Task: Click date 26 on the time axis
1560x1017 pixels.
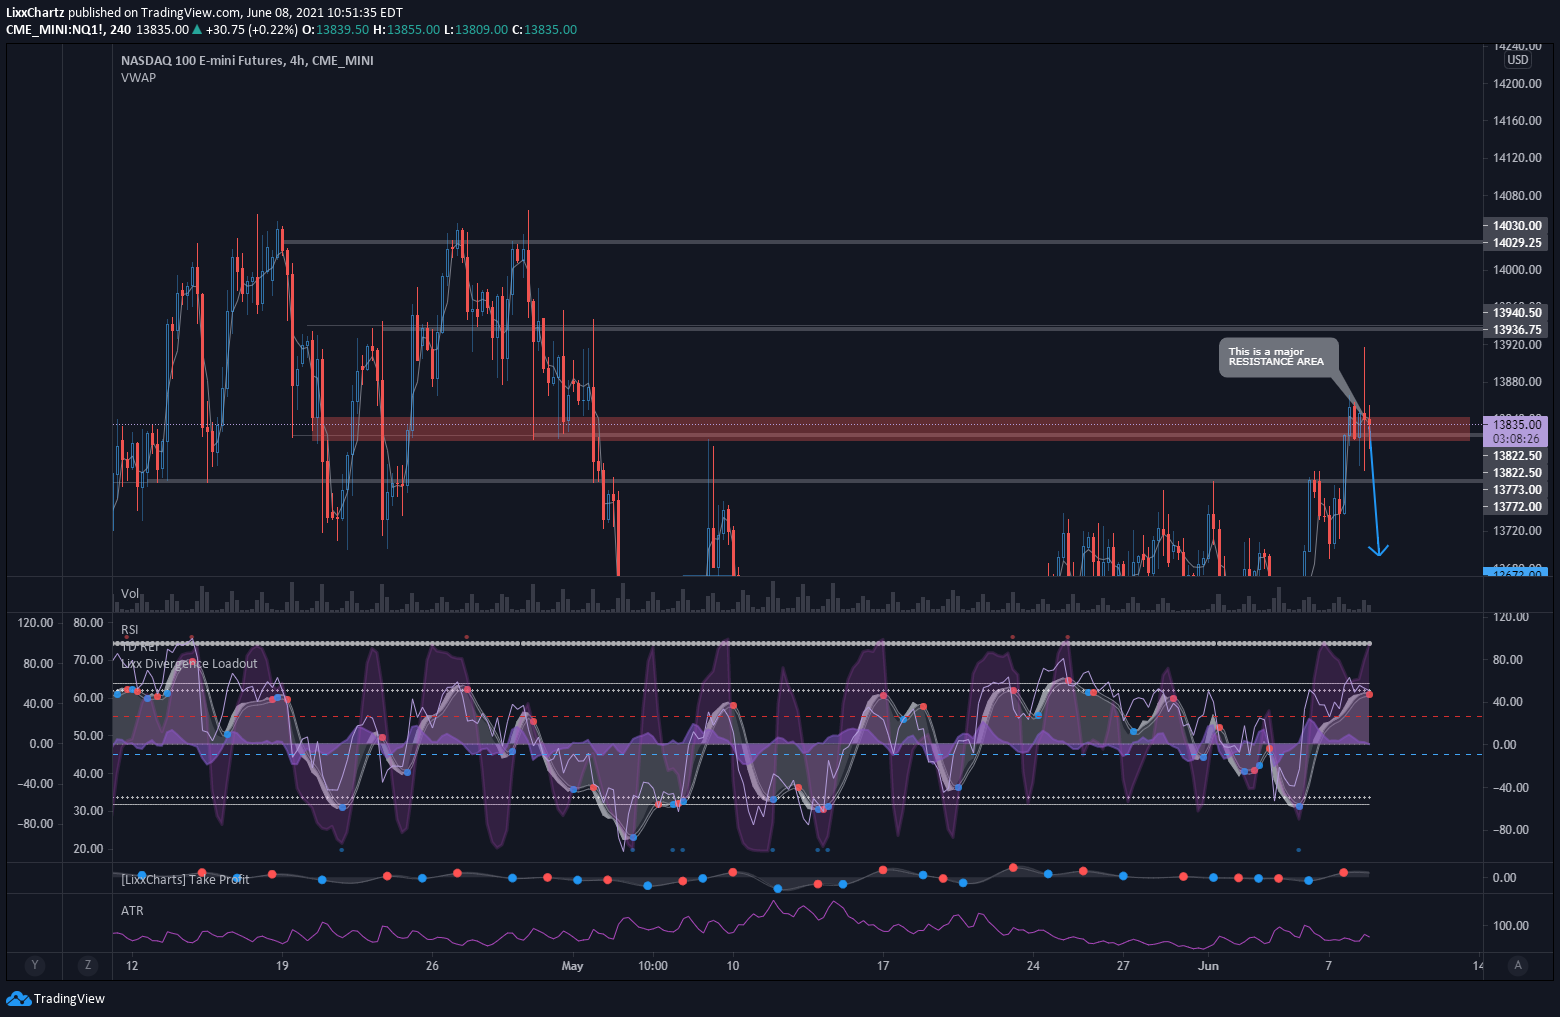Action: (432, 966)
